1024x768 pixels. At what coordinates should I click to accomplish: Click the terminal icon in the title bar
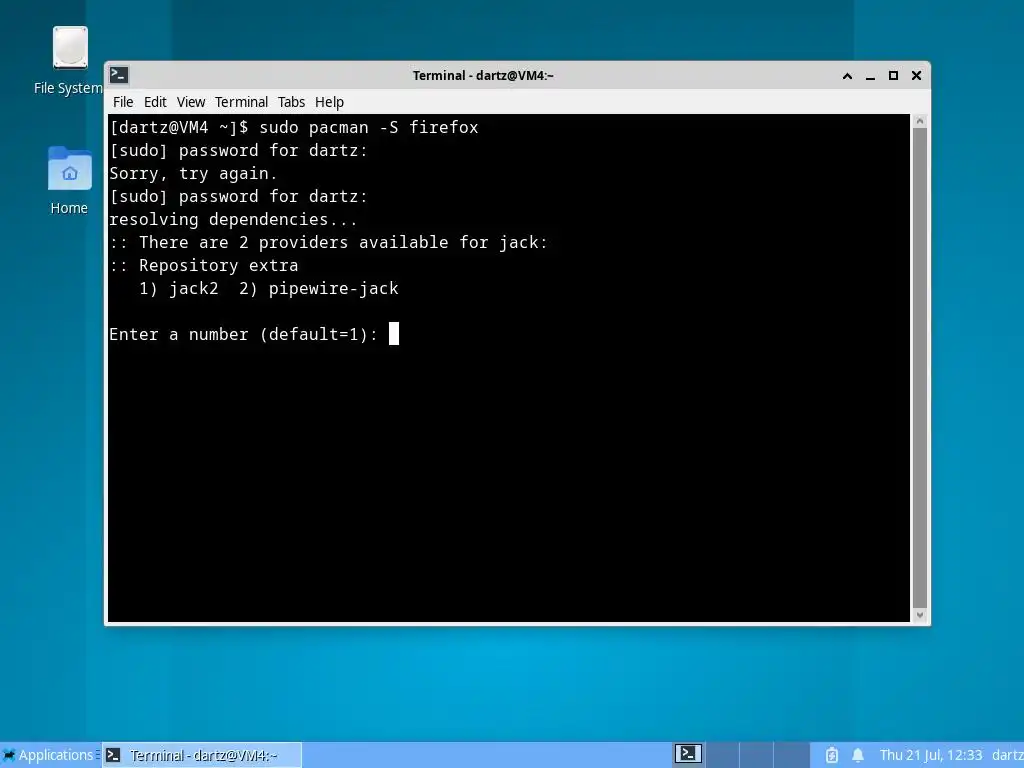(119, 75)
